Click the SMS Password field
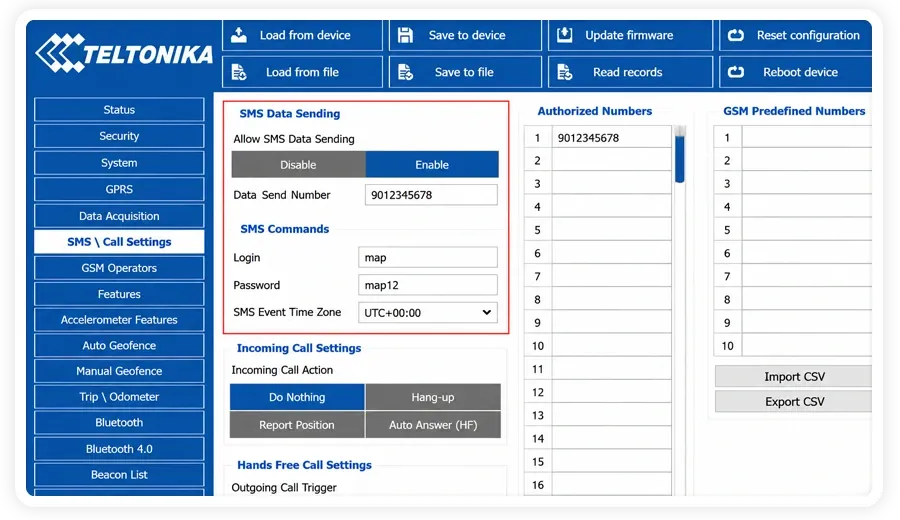The image size is (900, 520). 428,285
